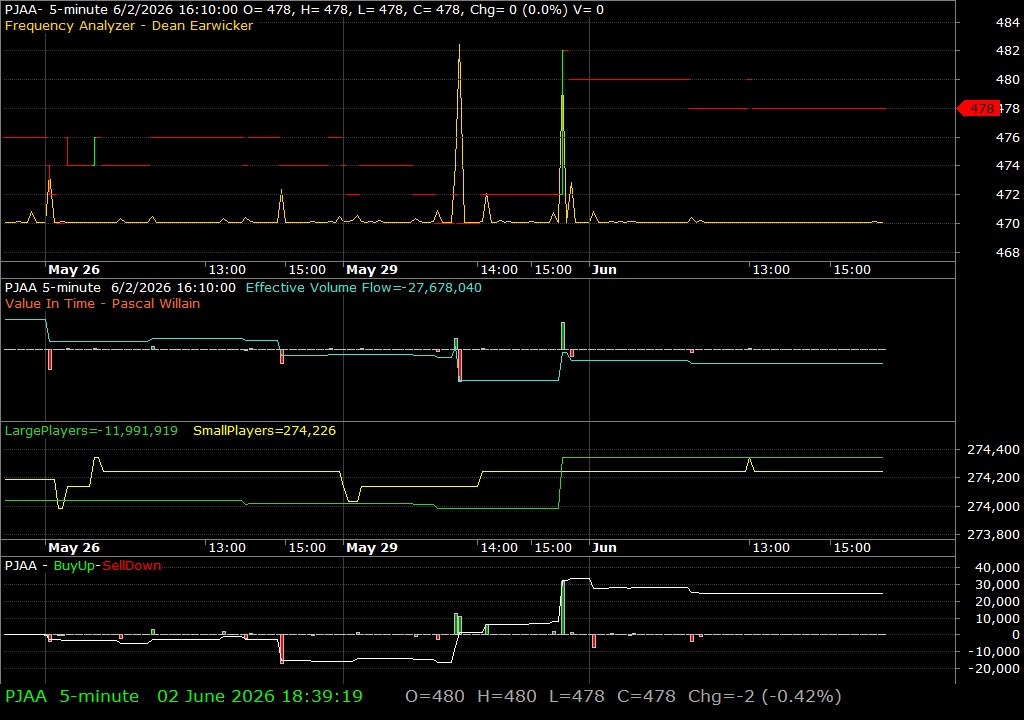Click the green 'BuyUp' legend label
1024x720 pixels.
[74, 565]
